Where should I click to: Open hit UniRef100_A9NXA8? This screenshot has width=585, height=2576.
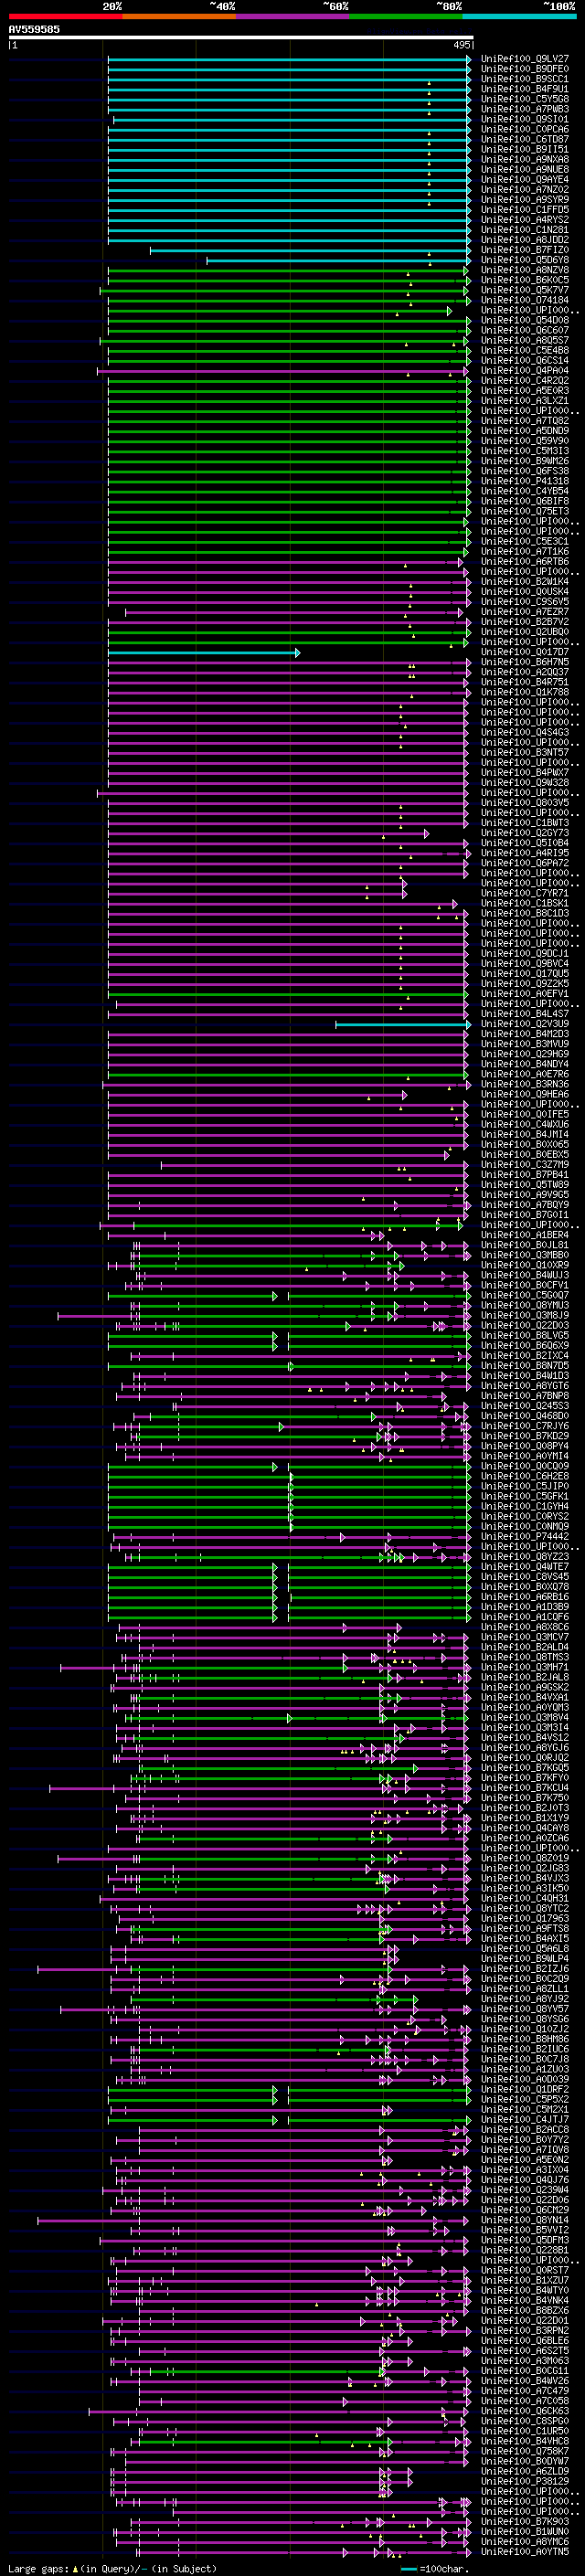point(525,159)
